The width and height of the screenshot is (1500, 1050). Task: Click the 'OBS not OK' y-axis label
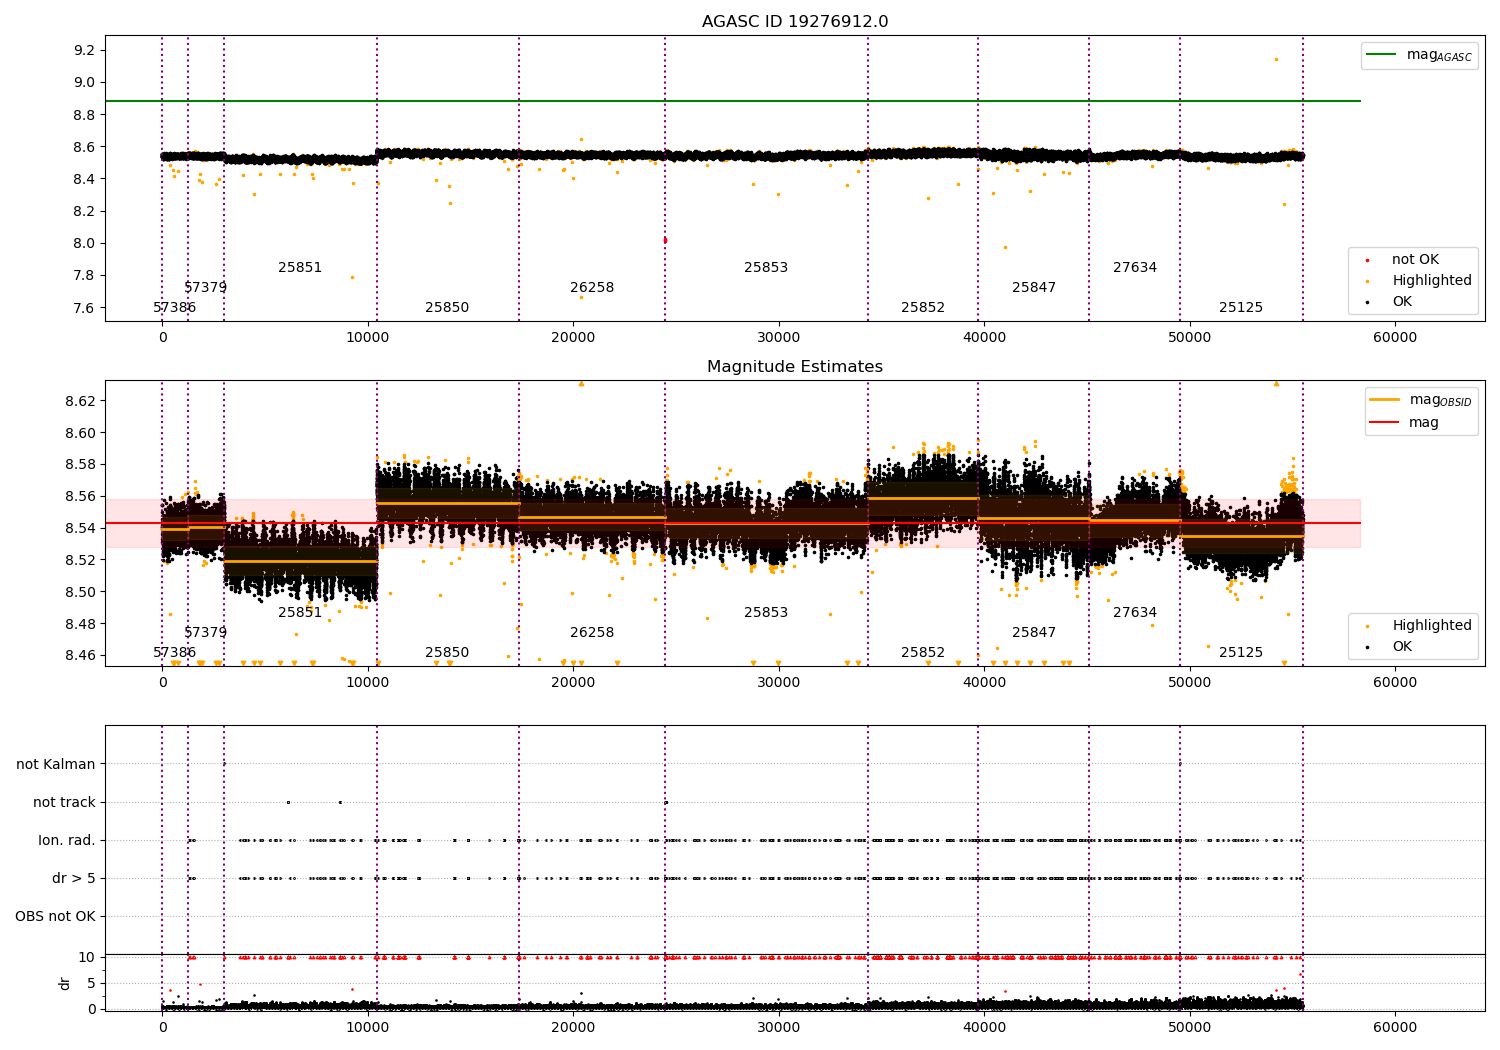pyautogui.click(x=55, y=916)
